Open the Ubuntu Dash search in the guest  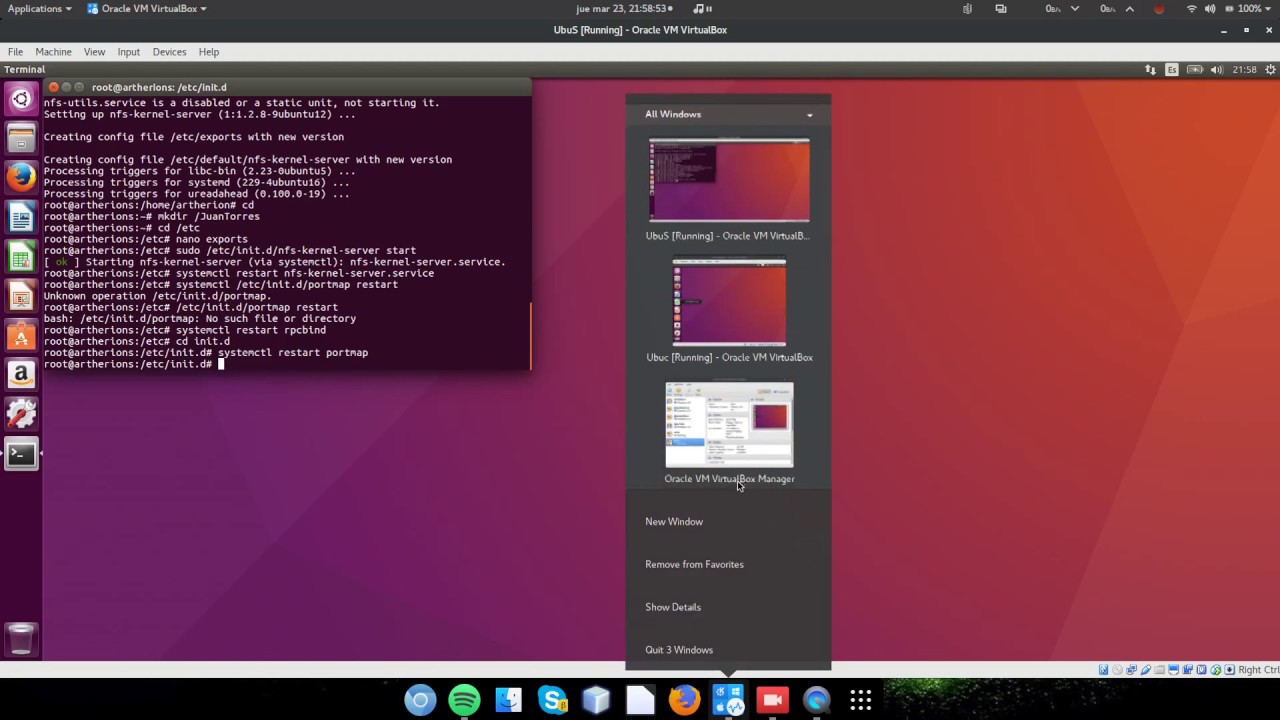click(x=21, y=99)
